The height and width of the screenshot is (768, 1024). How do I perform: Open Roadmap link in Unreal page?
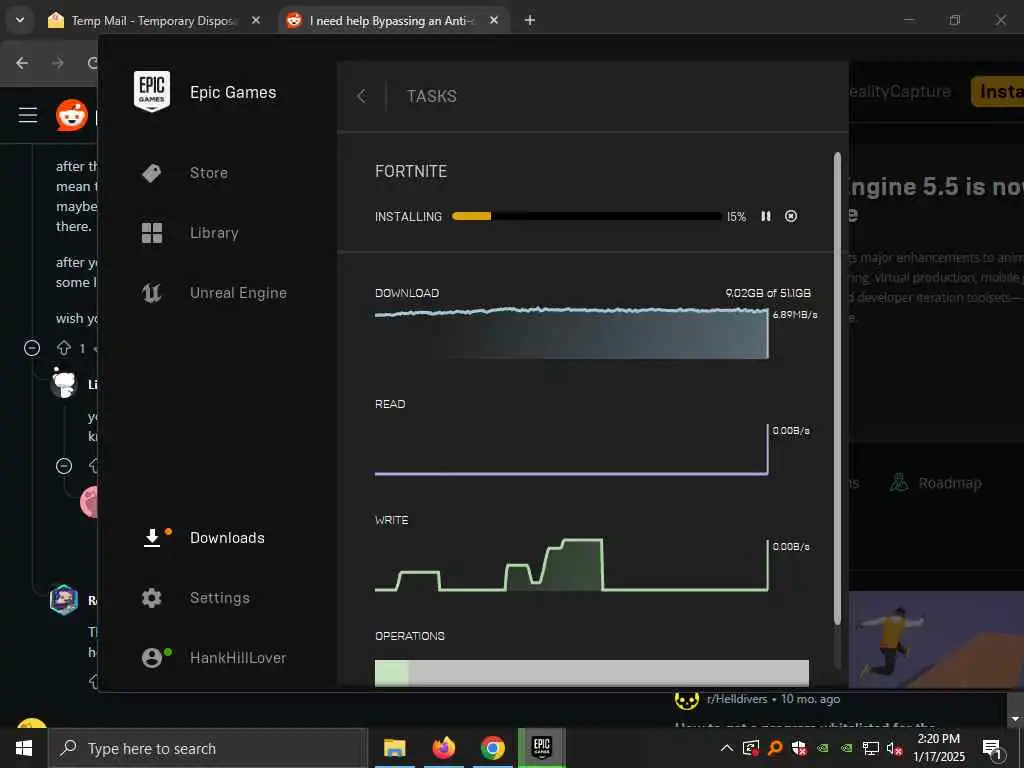pos(936,483)
